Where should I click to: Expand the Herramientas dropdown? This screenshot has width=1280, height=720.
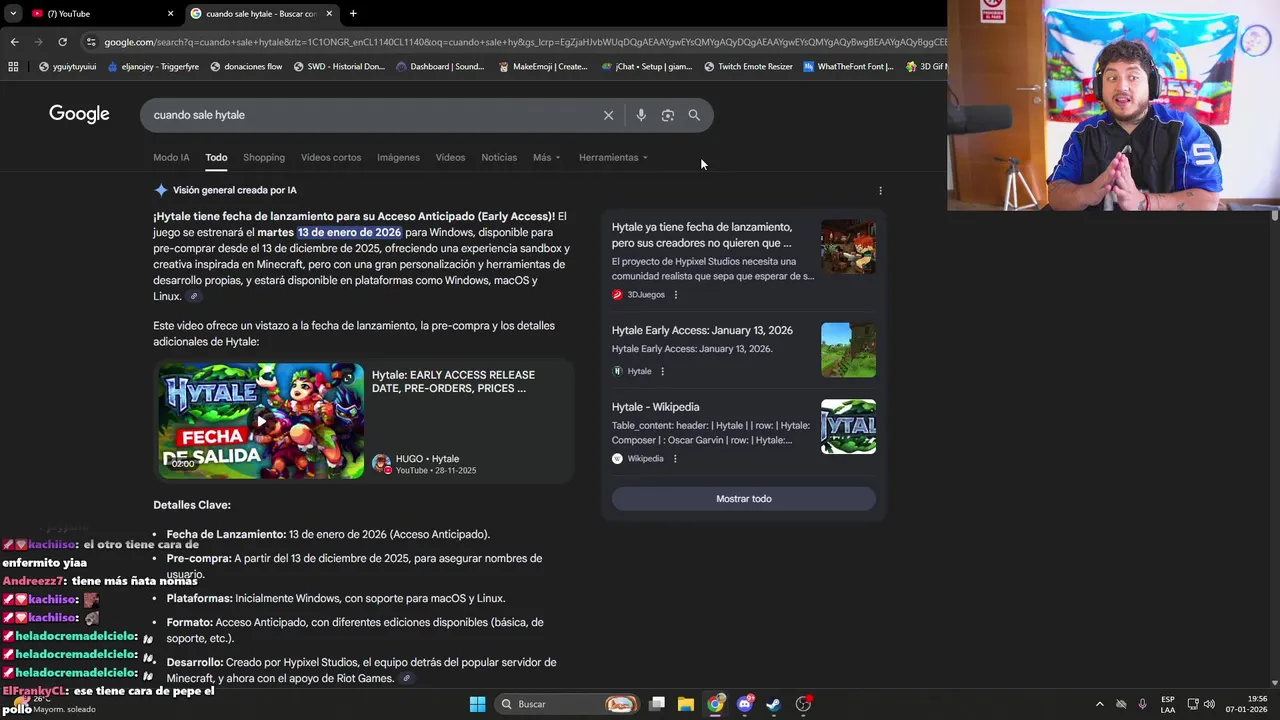point(613,157)
